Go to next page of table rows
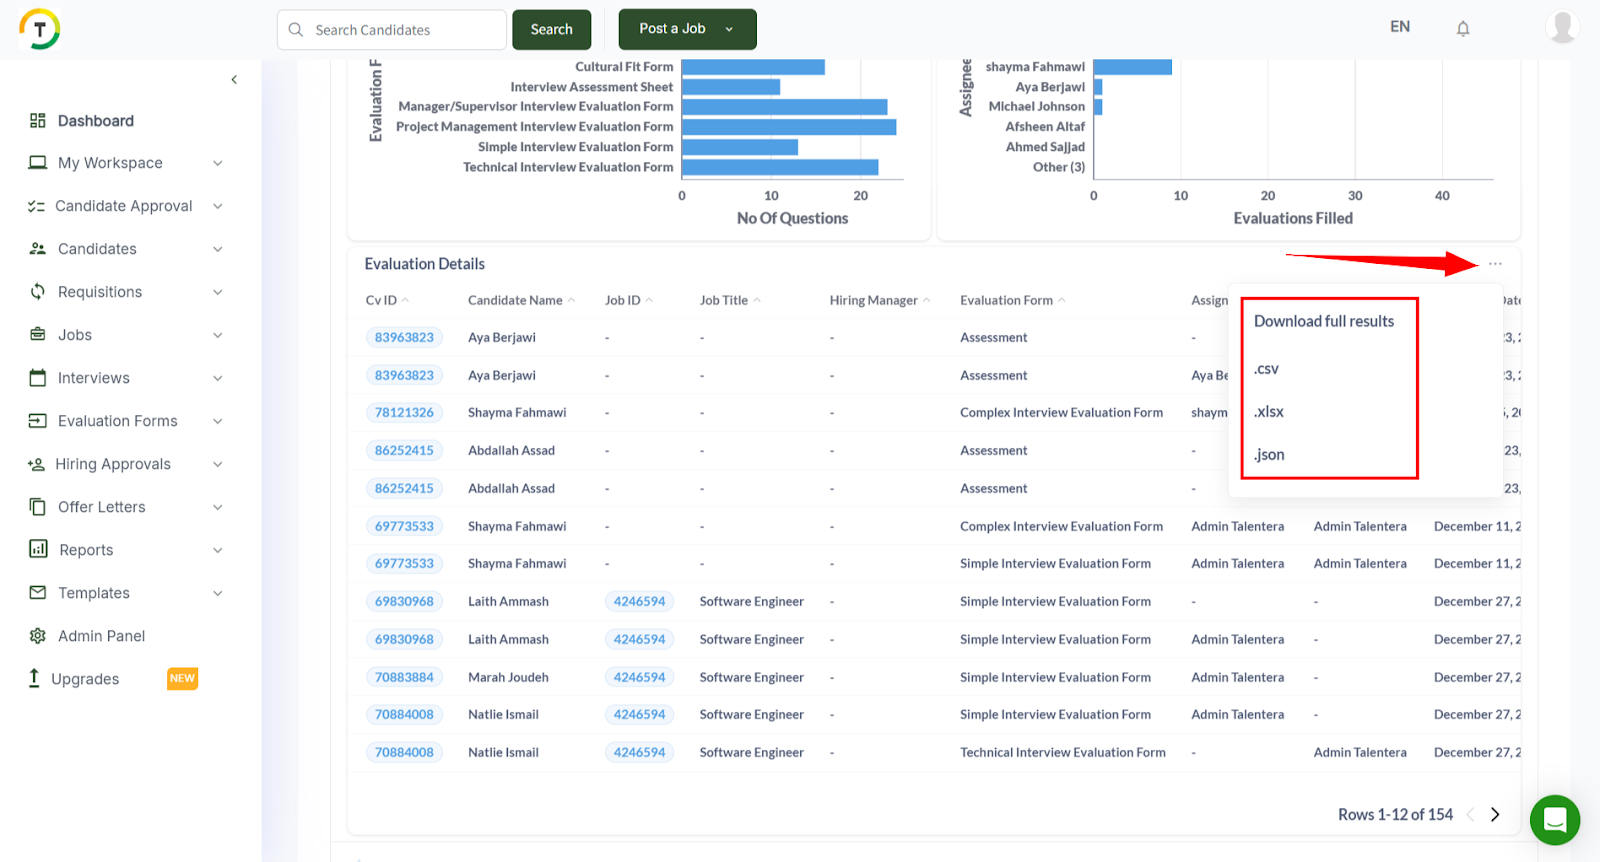 [1495, 815]
